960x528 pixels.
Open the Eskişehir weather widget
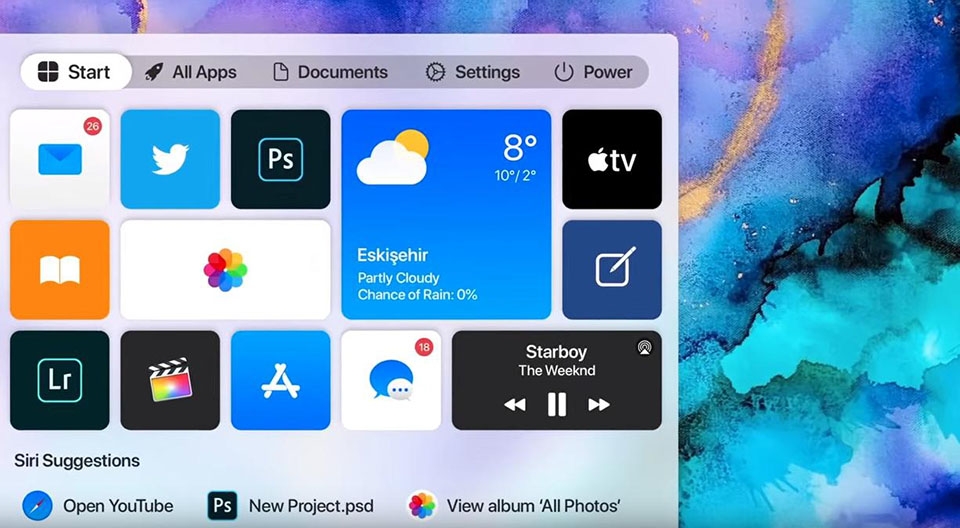(x=446, y=214)
